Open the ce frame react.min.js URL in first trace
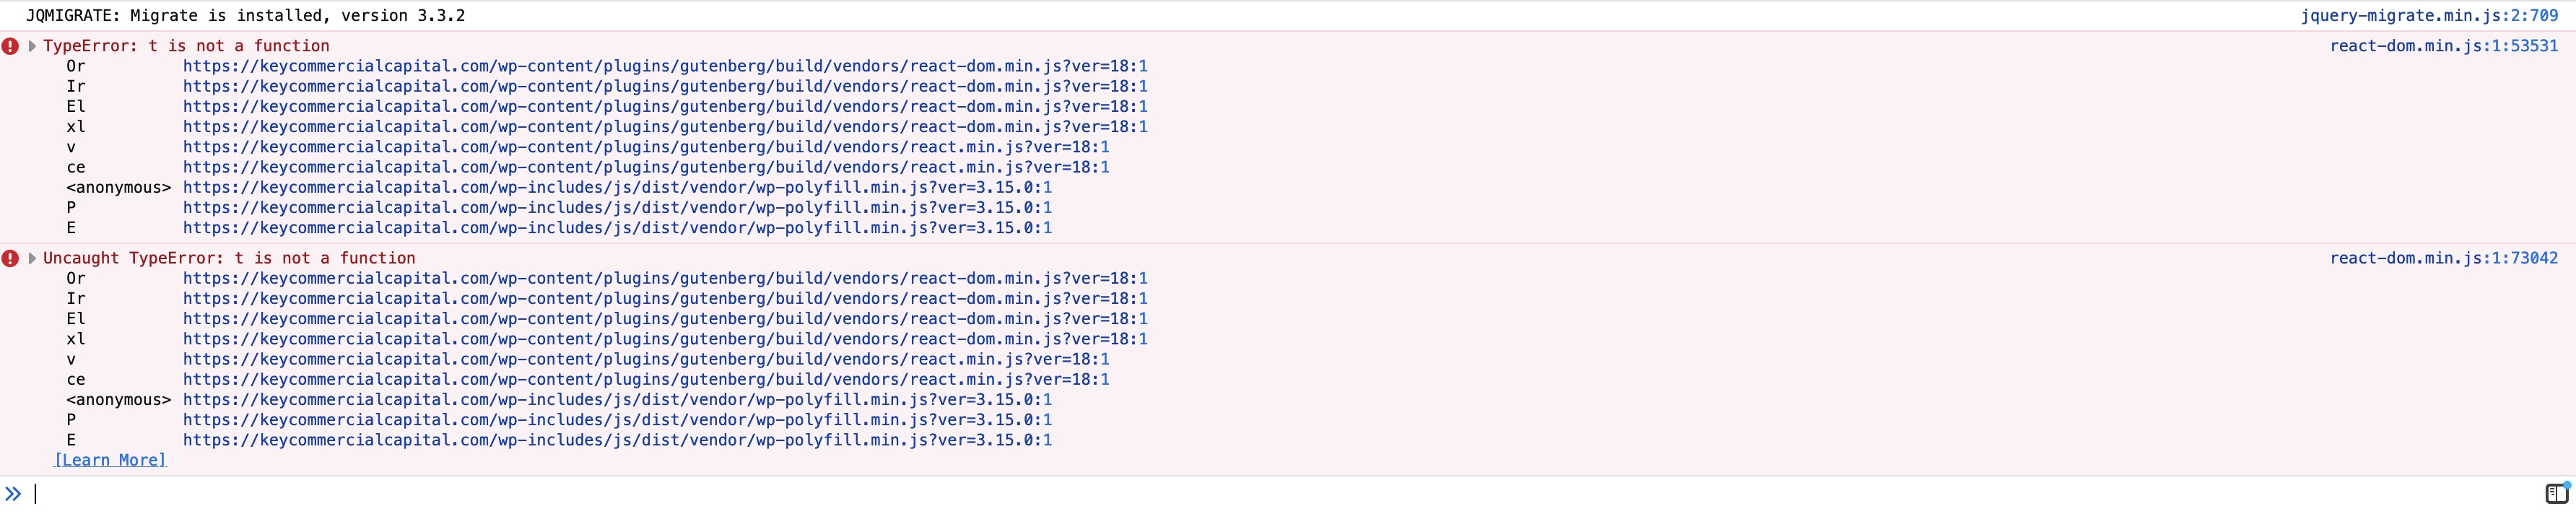This screenshot has width=2576, height=514. pos(646,167)
